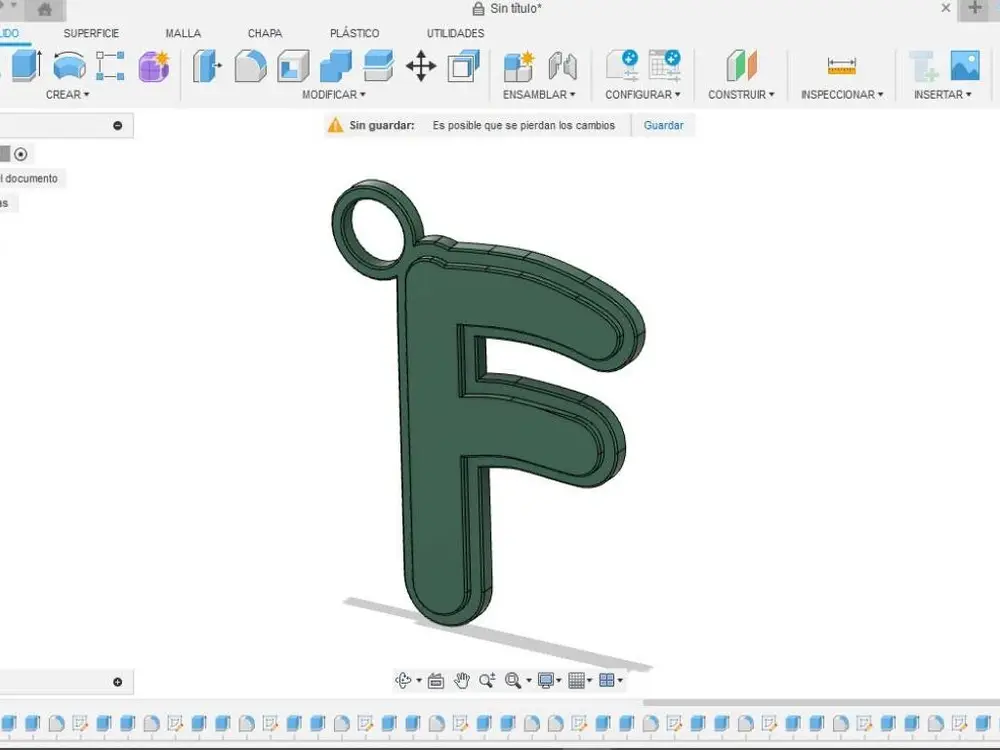Click the New Component icon in ENSAMBLAR
This screenshot has height=750, width=1000.
pyautogui.click(x=518, y=66)
